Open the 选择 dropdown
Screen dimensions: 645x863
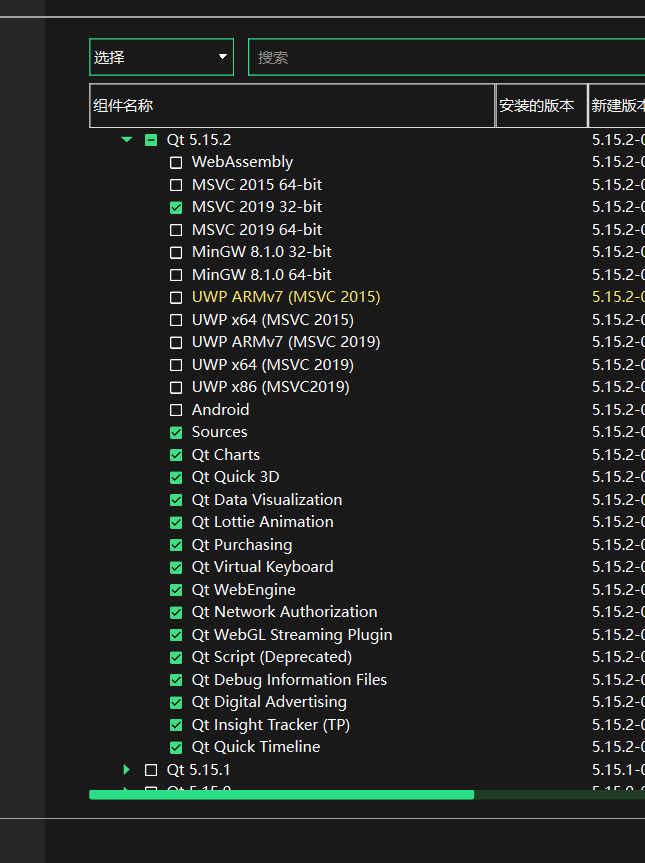coord(161,57)
